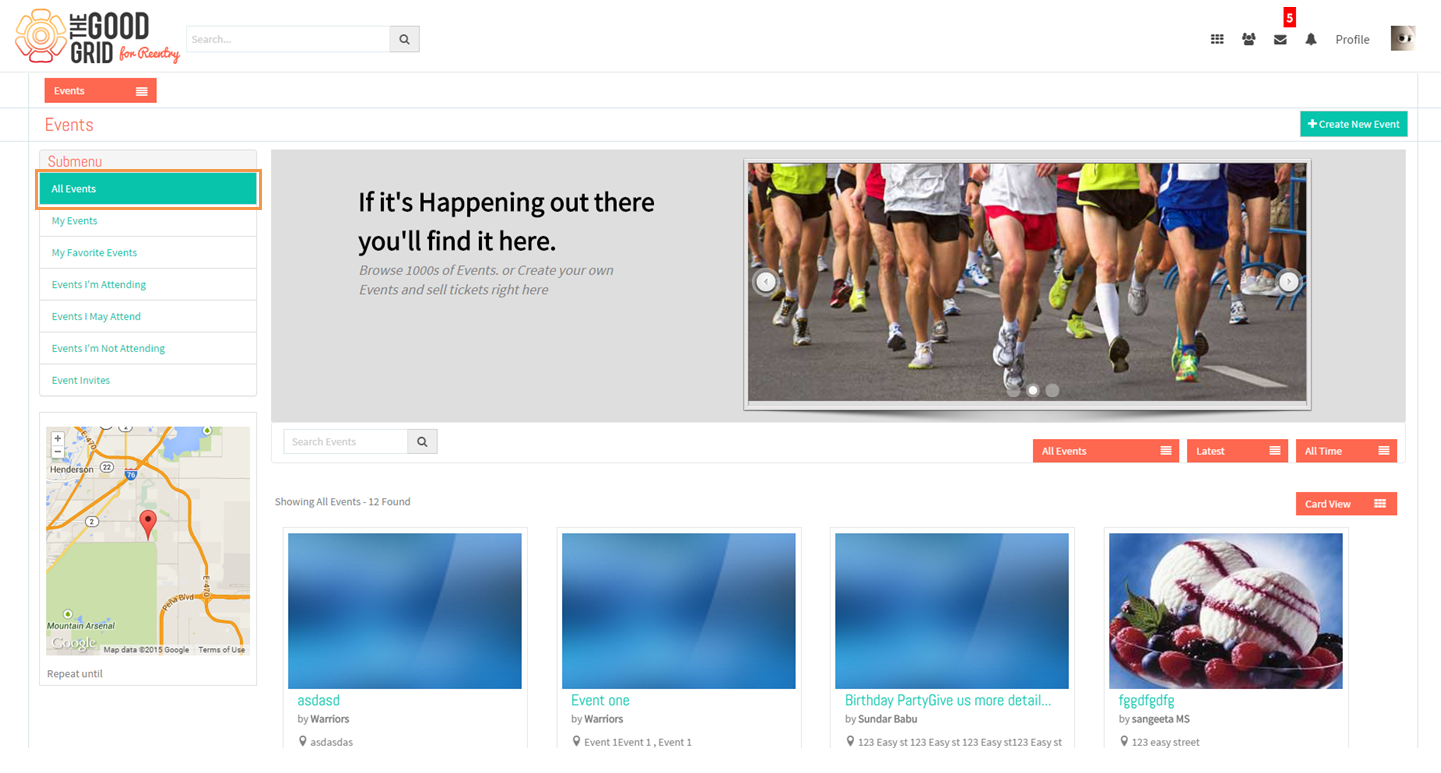
Task: Click Sundar Babu organizer name
Action: (x=887, y=719)
